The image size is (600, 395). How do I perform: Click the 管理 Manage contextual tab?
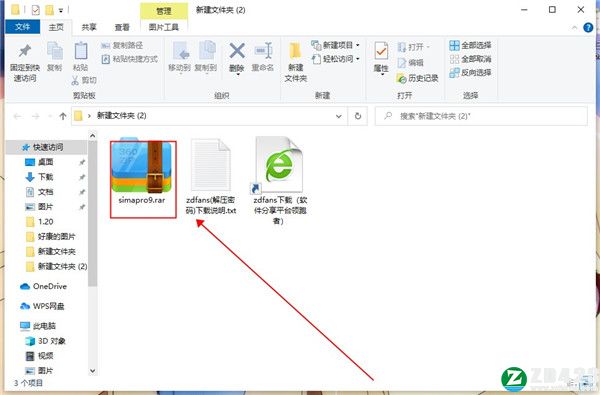164,11
